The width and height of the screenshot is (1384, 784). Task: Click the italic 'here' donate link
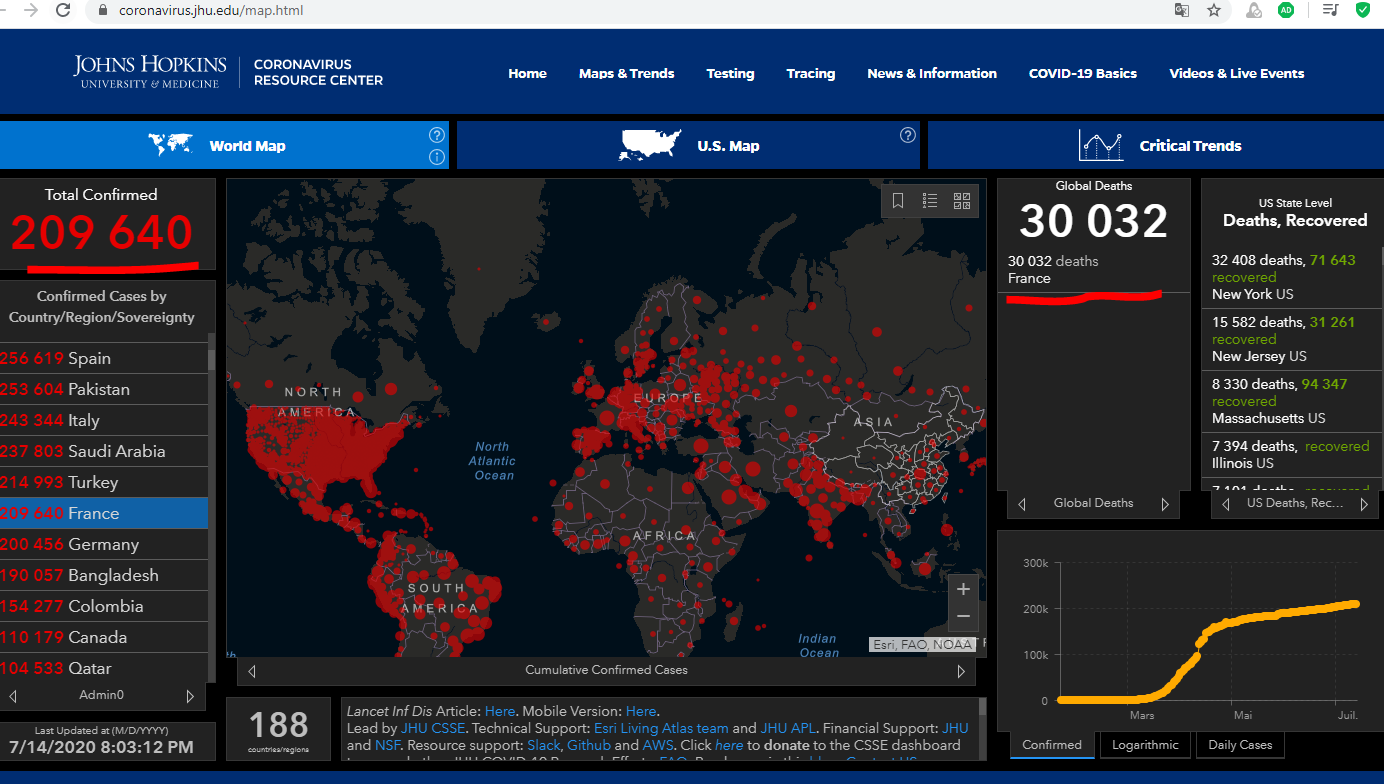(729, 745)
